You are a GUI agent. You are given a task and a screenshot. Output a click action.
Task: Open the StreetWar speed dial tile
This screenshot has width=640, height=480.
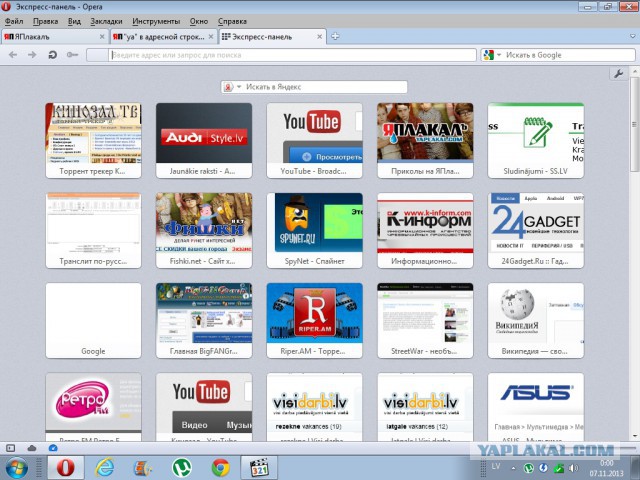click(x=425, y=320)
